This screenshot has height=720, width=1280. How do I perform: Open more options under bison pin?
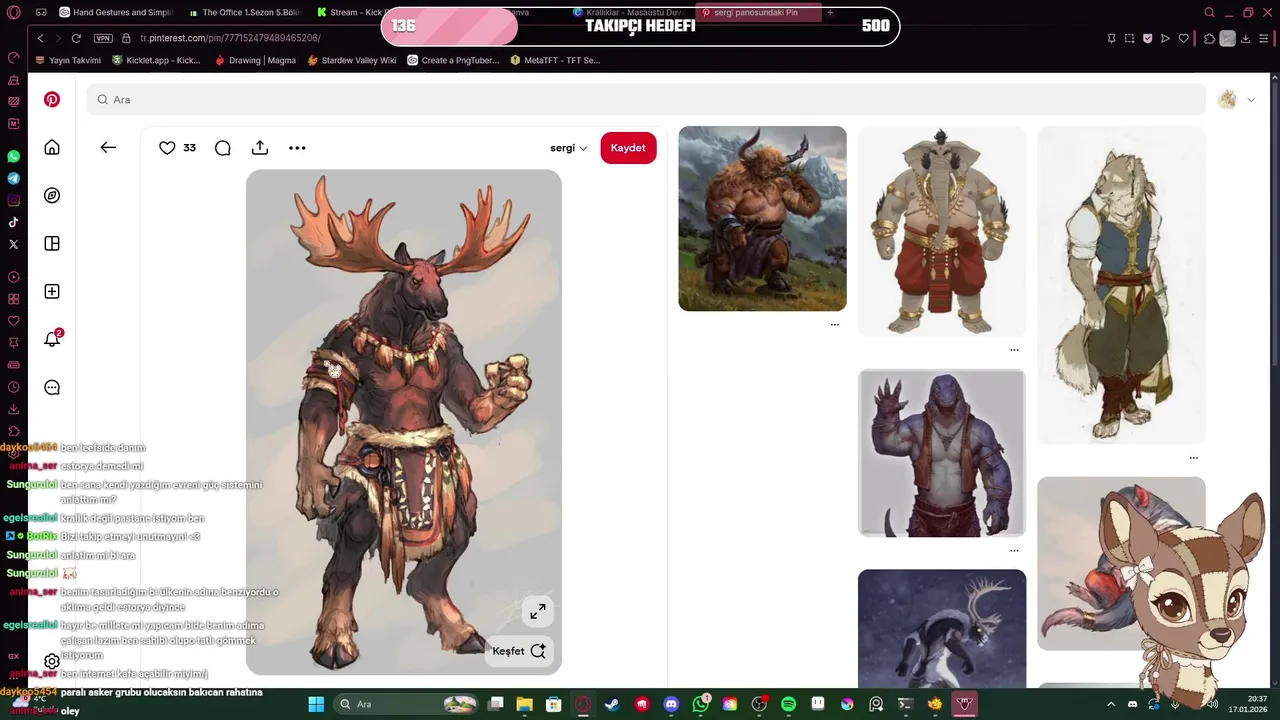pyautogui.click(x=835, y=324)
